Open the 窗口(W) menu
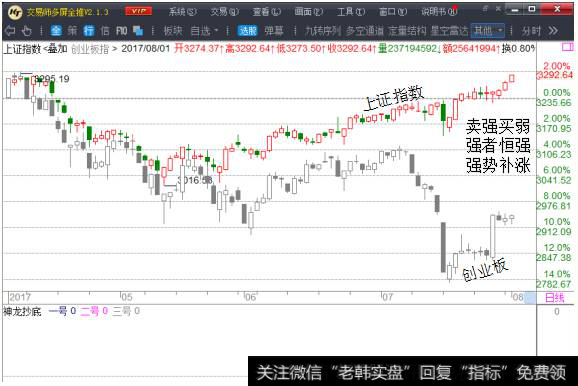The width and height of the screenshot is (578, 386). point(393,12)
